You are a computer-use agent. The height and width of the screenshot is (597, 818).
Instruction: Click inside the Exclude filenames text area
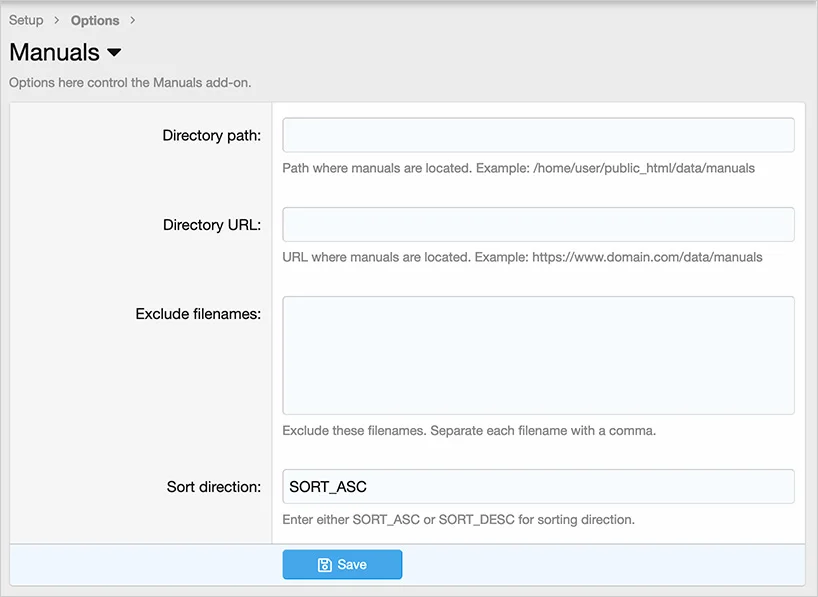point(538,355)
